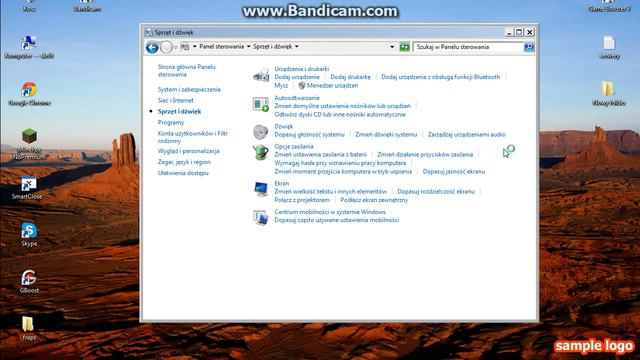Open the address bar history dropdown
The width and height of the screenshot is (640, 360).
[392, 47]
